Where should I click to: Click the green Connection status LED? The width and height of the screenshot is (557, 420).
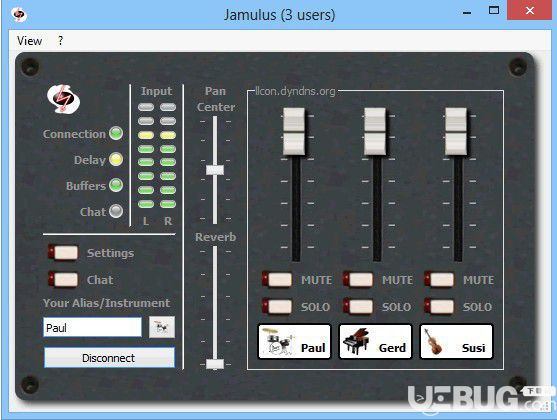(x=116, y=133)
